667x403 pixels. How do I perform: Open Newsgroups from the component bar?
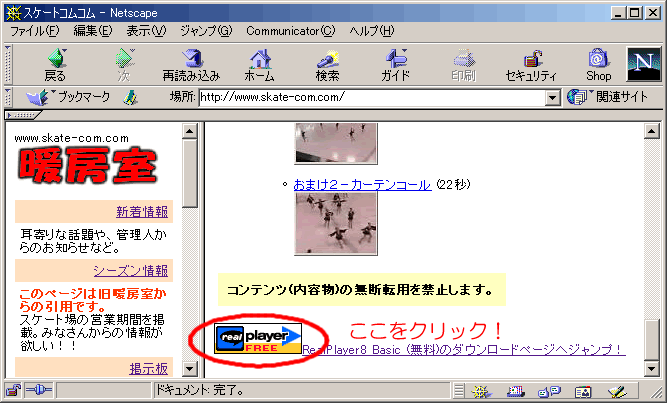point(549,391)
